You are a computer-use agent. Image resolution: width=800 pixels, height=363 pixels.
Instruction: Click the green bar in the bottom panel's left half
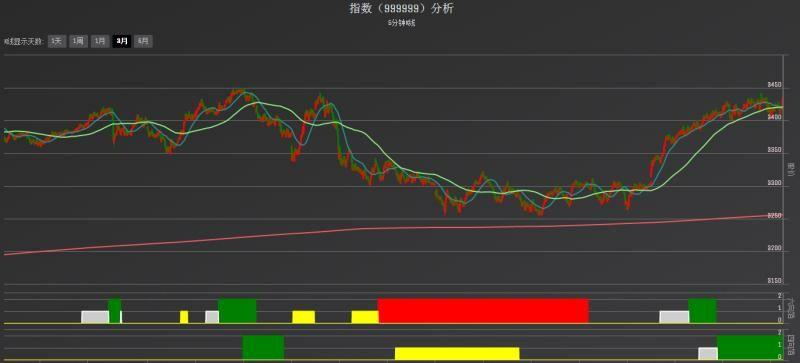pos(263,347)
